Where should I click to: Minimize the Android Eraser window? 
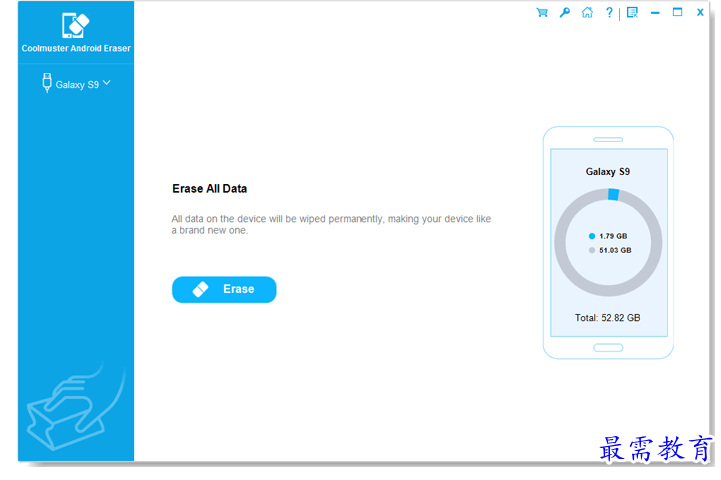[655, 13]
